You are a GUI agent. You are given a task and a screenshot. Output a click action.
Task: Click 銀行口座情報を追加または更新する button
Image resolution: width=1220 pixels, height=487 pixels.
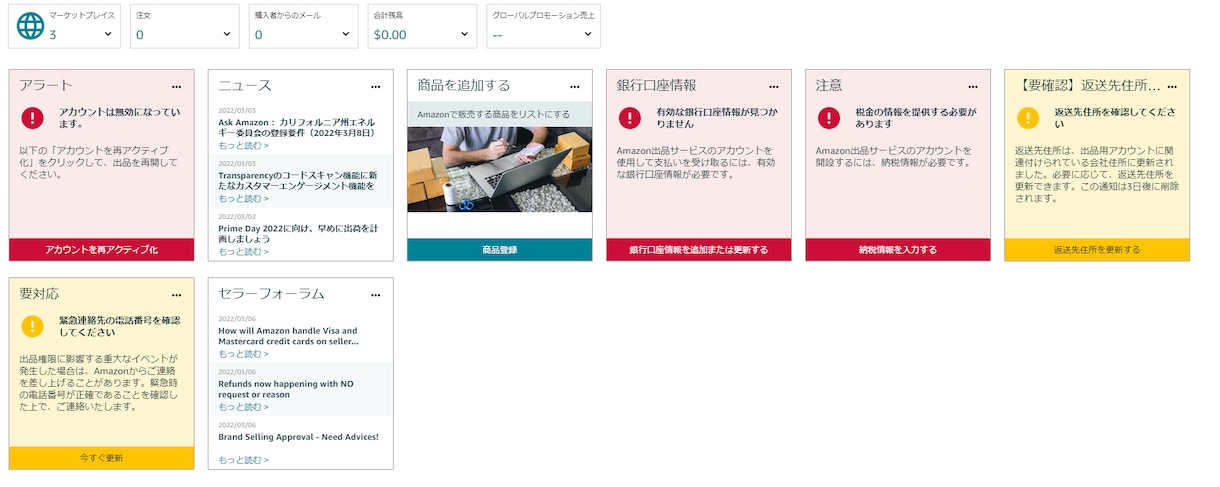coord(699,250)
